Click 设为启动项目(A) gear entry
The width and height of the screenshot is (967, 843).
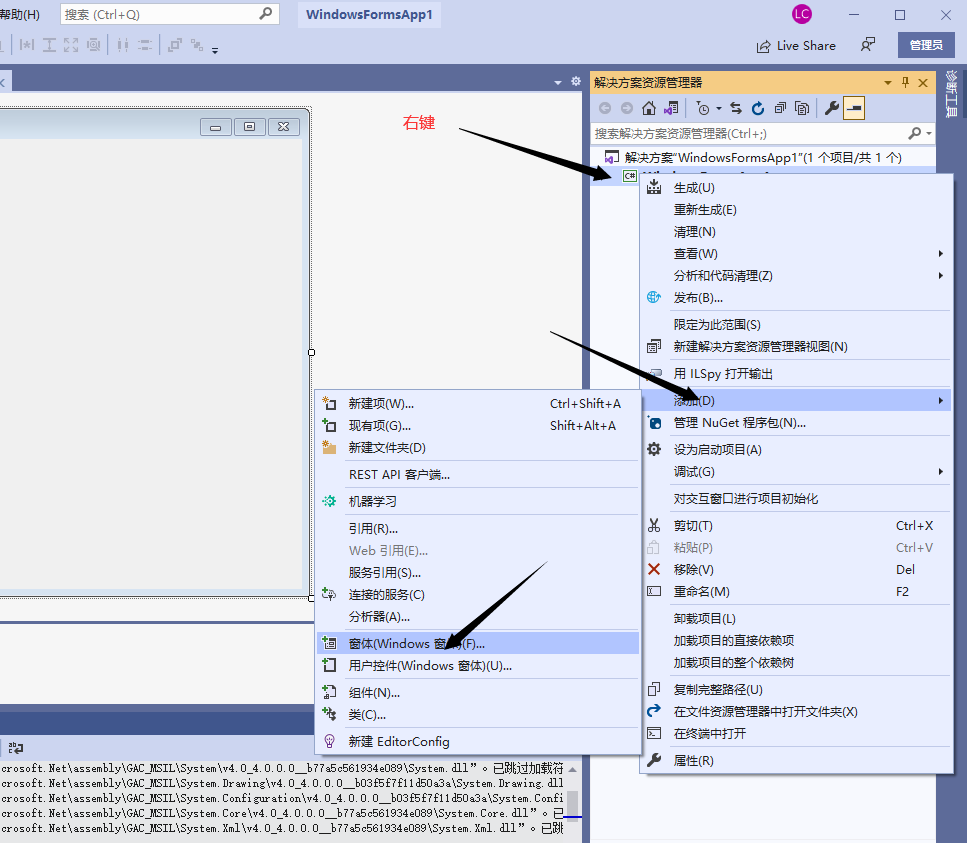(x=796, y=450)
